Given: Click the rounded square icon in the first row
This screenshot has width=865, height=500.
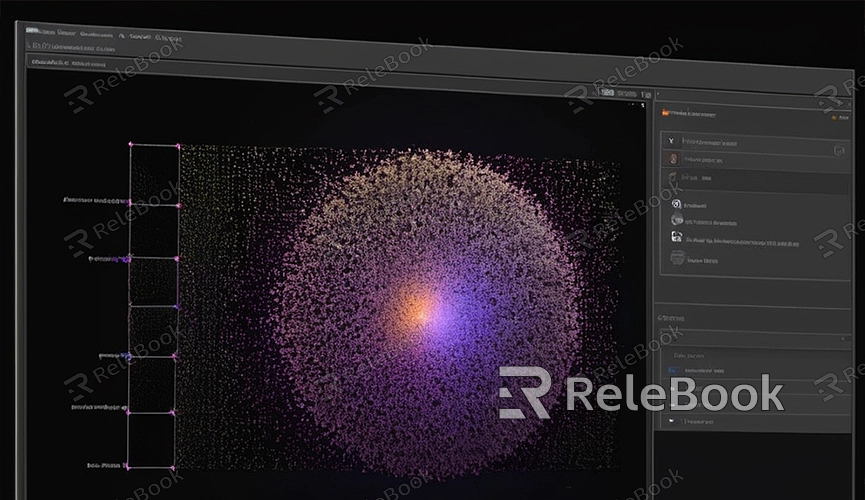Looking at the screenshot, I should [x=839, y=150].
